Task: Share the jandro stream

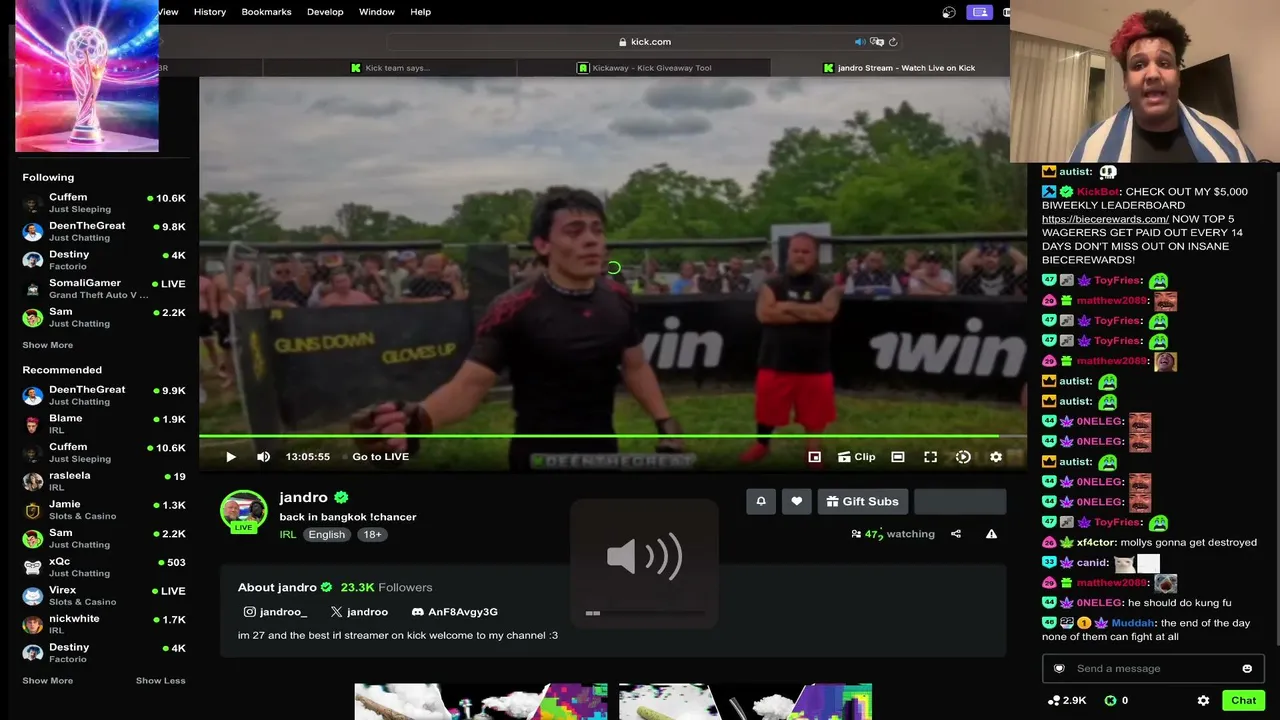Action: (x=956, y=534)
